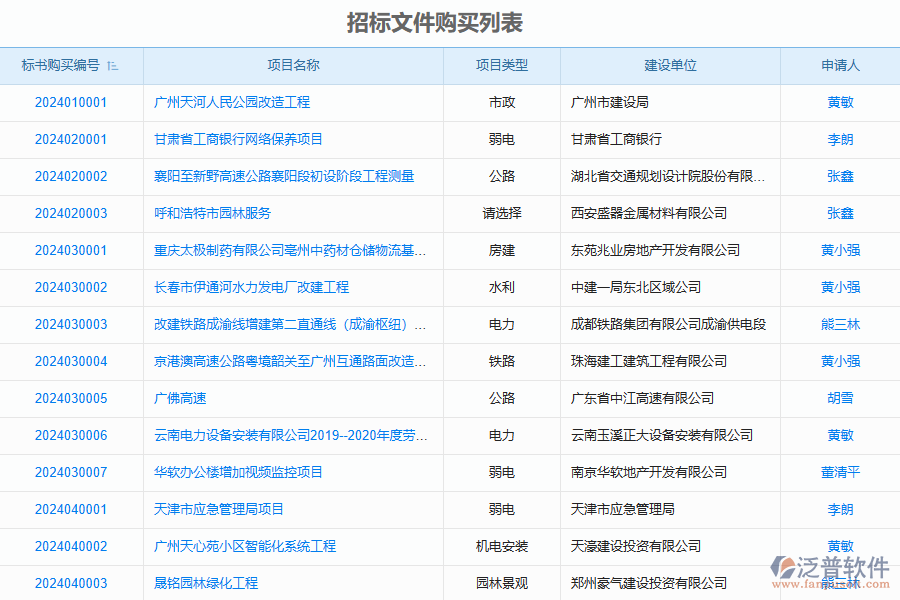This screenshot has height=600, width=900.
Task: Open project 广州天心苑小区智能化系统工程
Action: point(245,547)
